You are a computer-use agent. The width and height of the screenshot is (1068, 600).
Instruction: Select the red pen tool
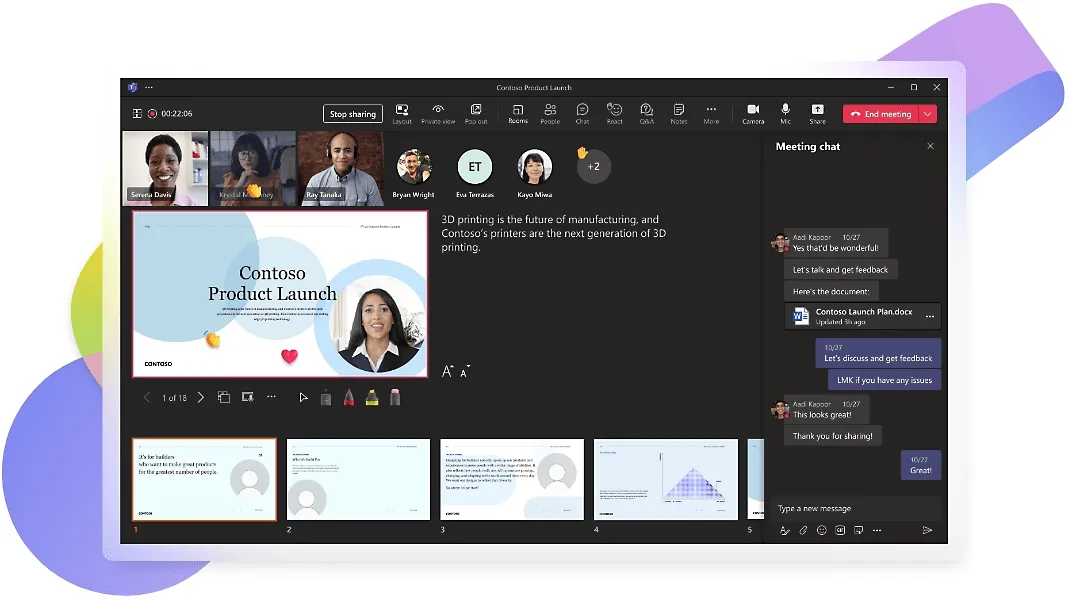pyautogui.click(x=349, y=398)
